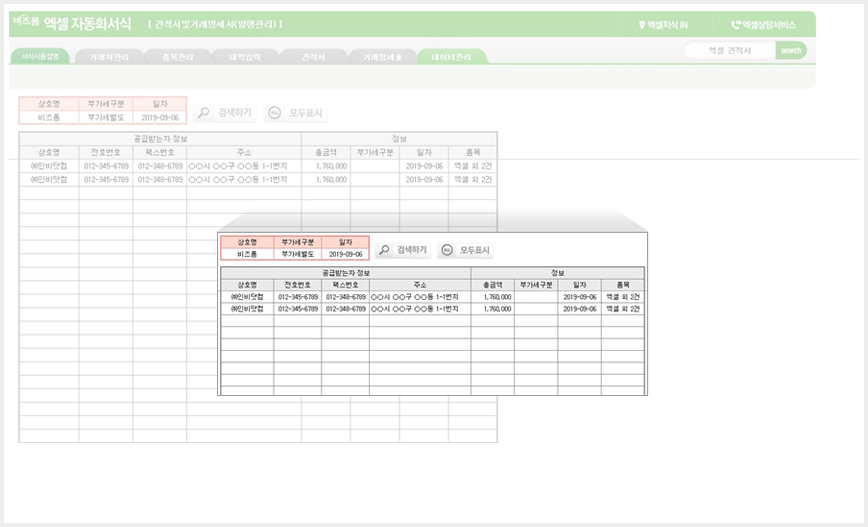
Task: Click 검색하기 button on the background sheet
Action: point(226,113)
